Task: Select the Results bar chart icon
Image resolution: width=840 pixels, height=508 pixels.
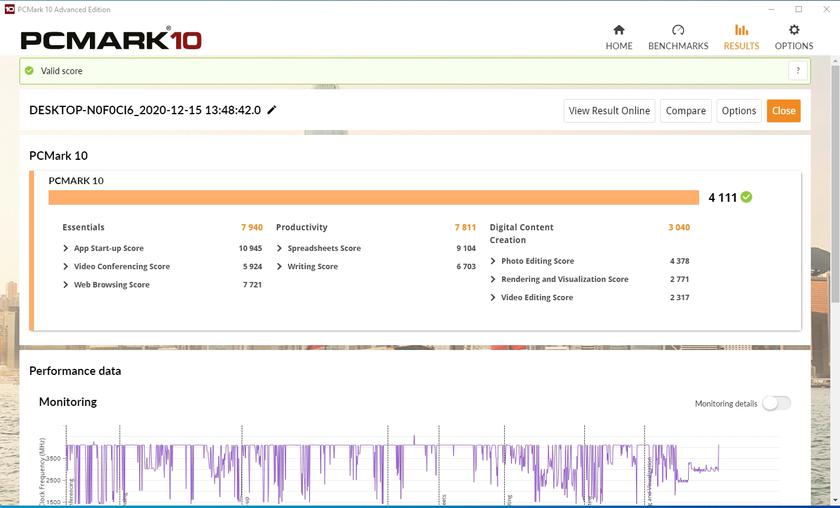Action: click(x=741, y=30)
